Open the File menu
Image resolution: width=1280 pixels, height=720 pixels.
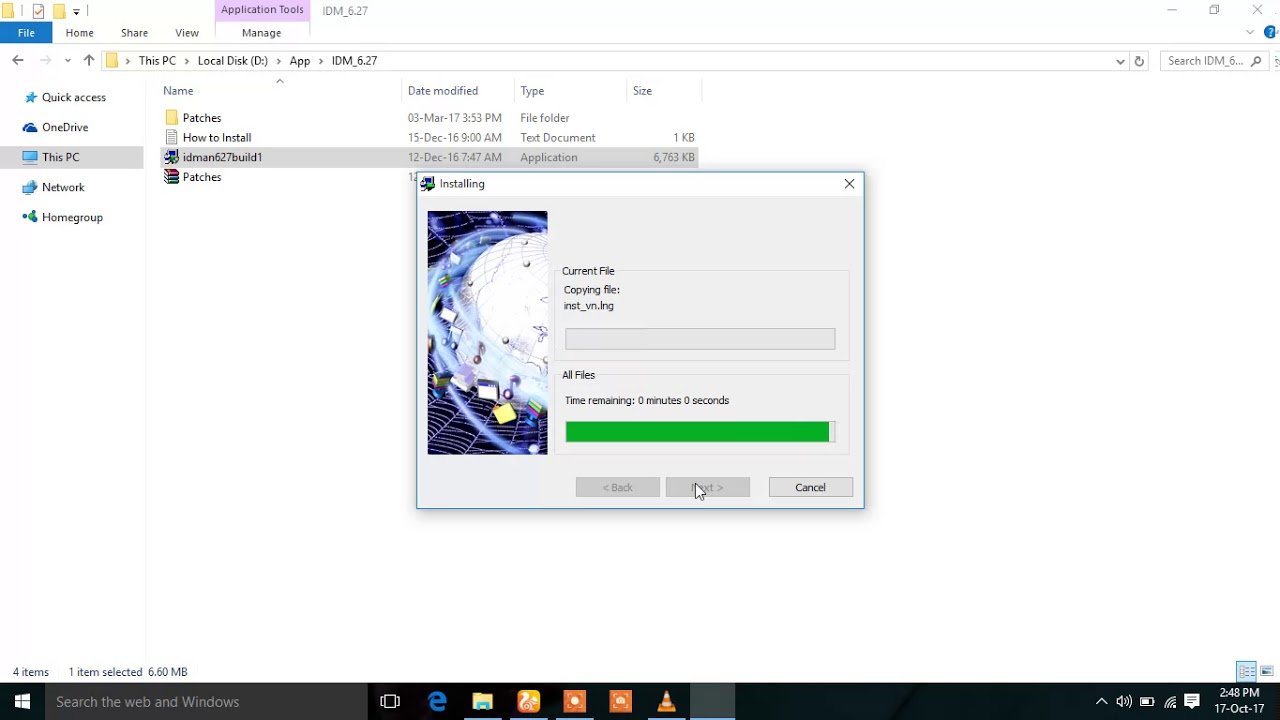point(26,33)
